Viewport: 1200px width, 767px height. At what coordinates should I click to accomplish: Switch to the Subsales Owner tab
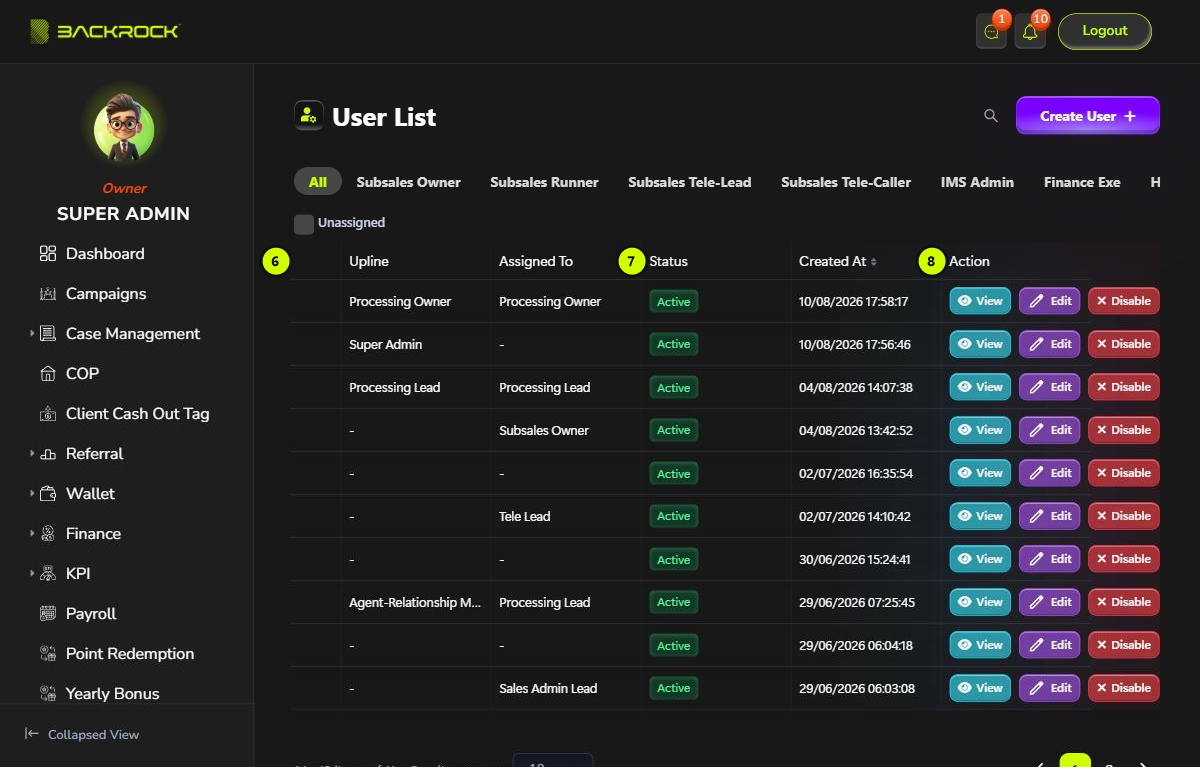409,182
